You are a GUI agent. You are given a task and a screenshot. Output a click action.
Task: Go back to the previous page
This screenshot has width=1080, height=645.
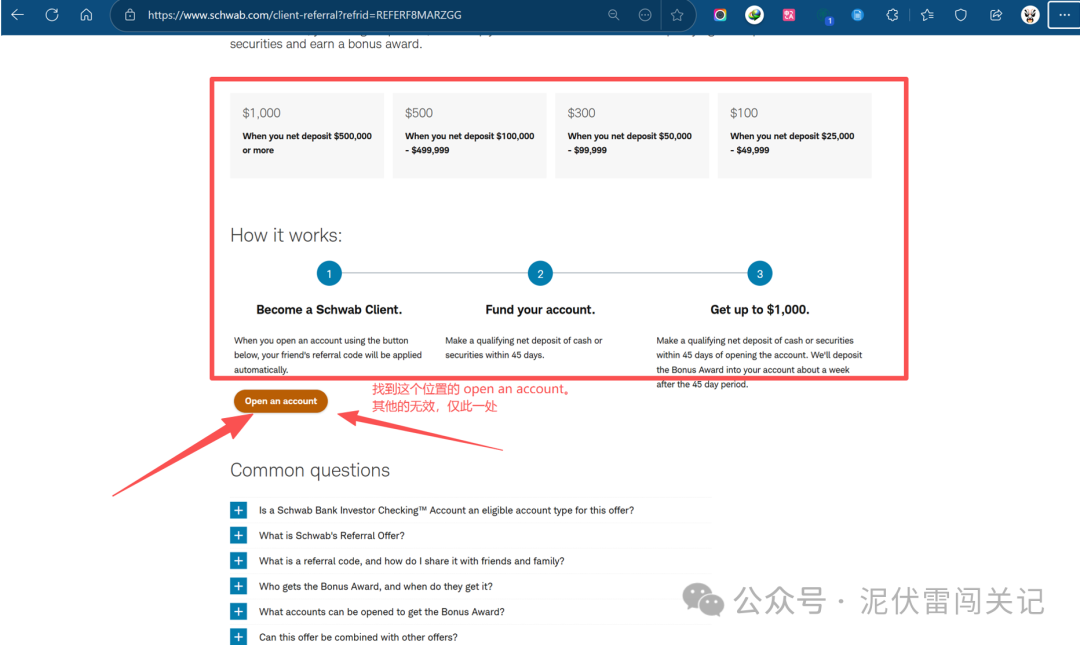[17, 14]
